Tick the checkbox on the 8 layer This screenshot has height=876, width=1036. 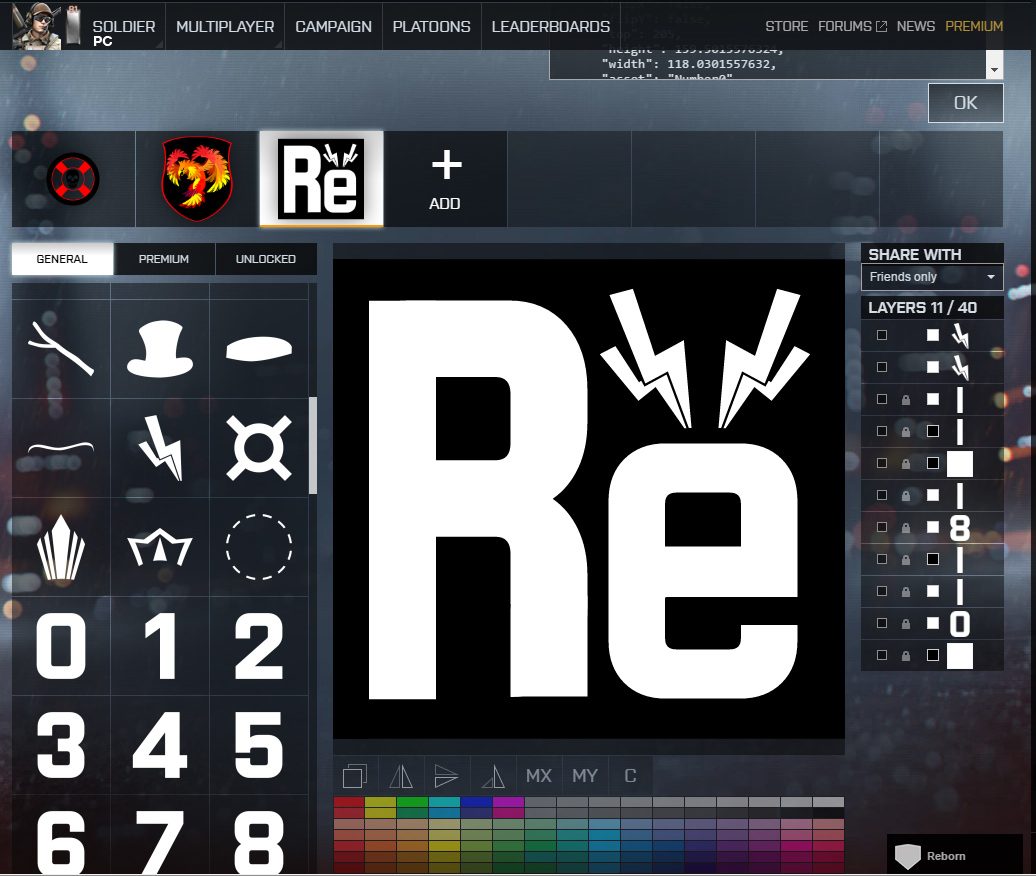point(881,527)
